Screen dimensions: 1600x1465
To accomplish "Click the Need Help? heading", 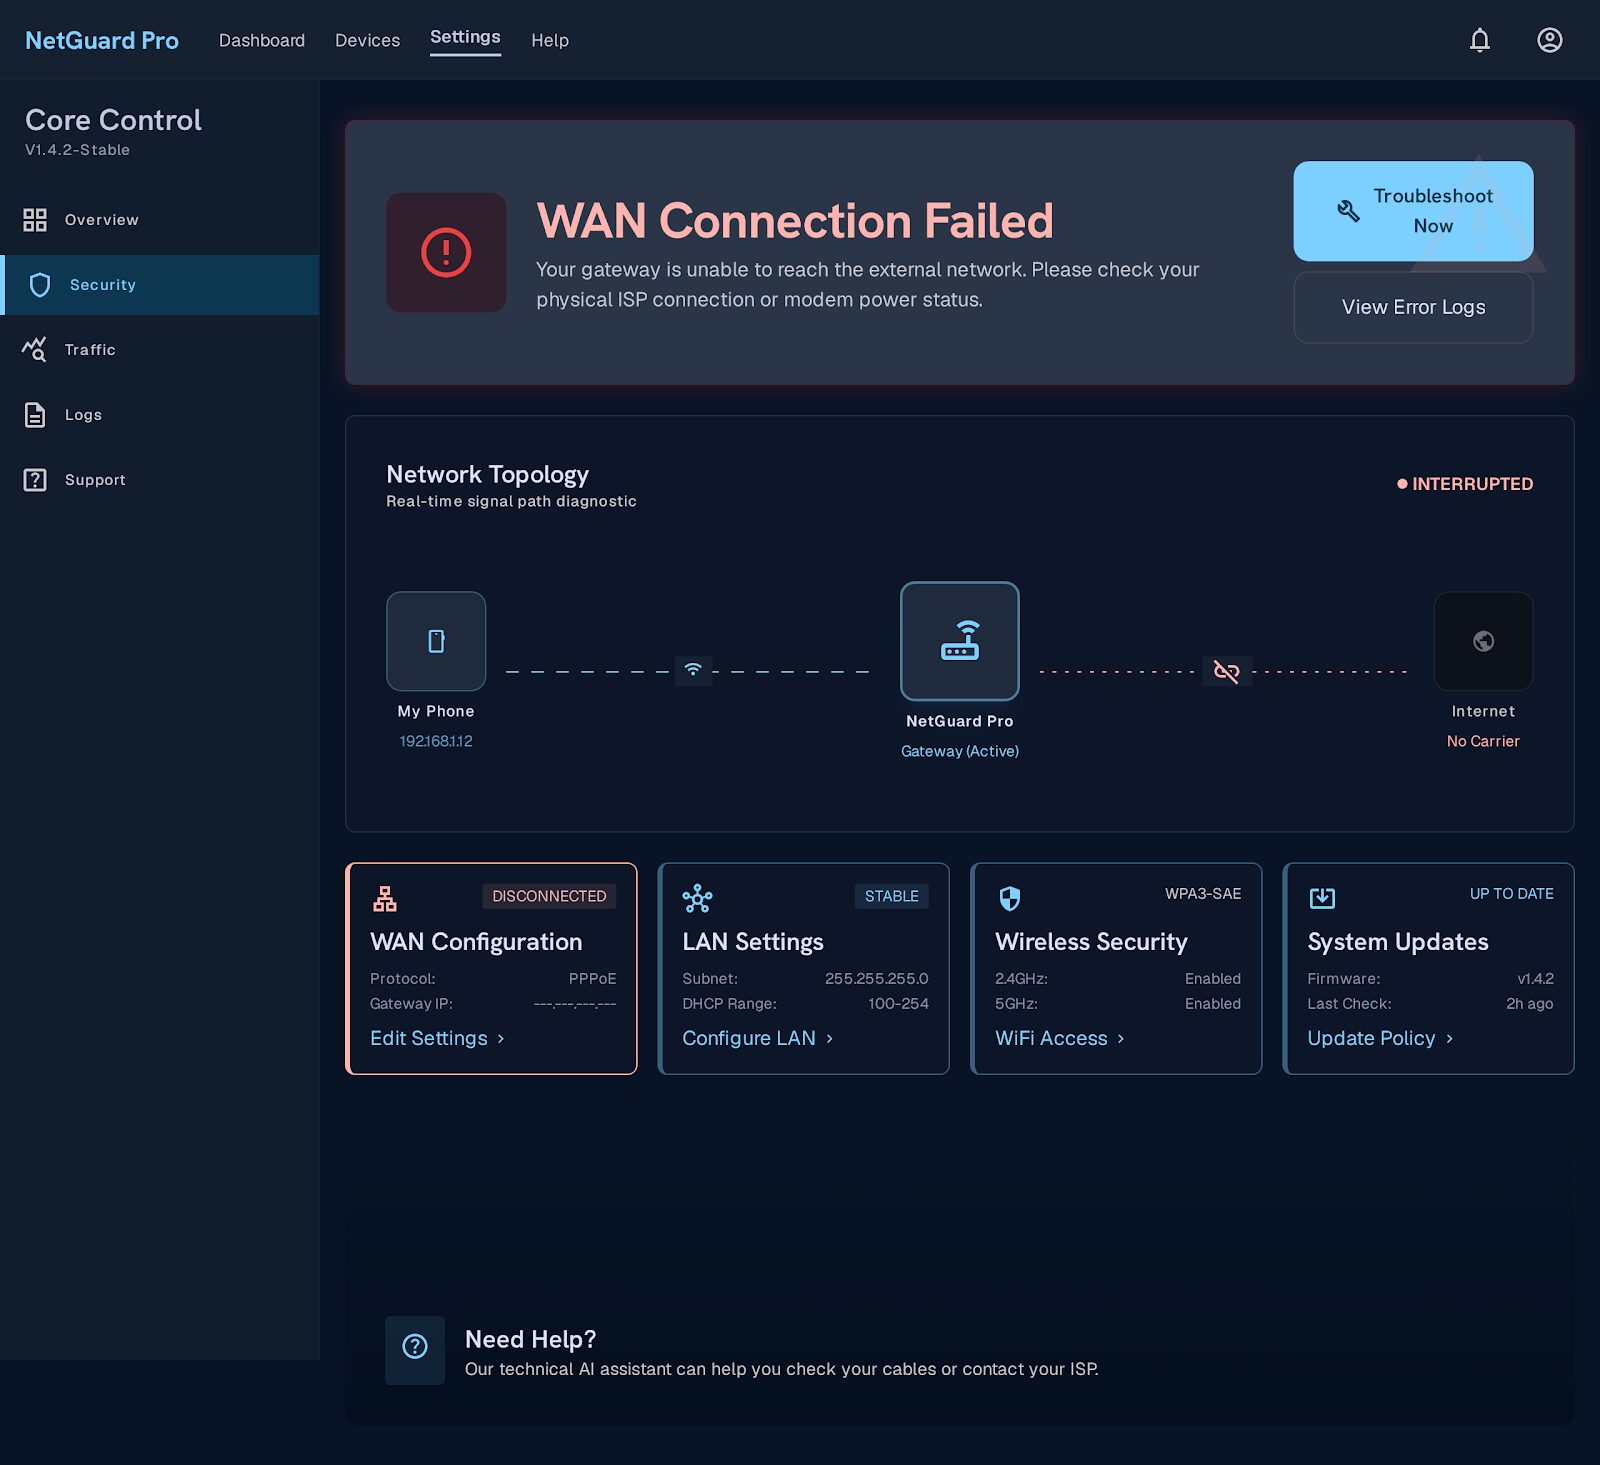I will click(530, 1339).
